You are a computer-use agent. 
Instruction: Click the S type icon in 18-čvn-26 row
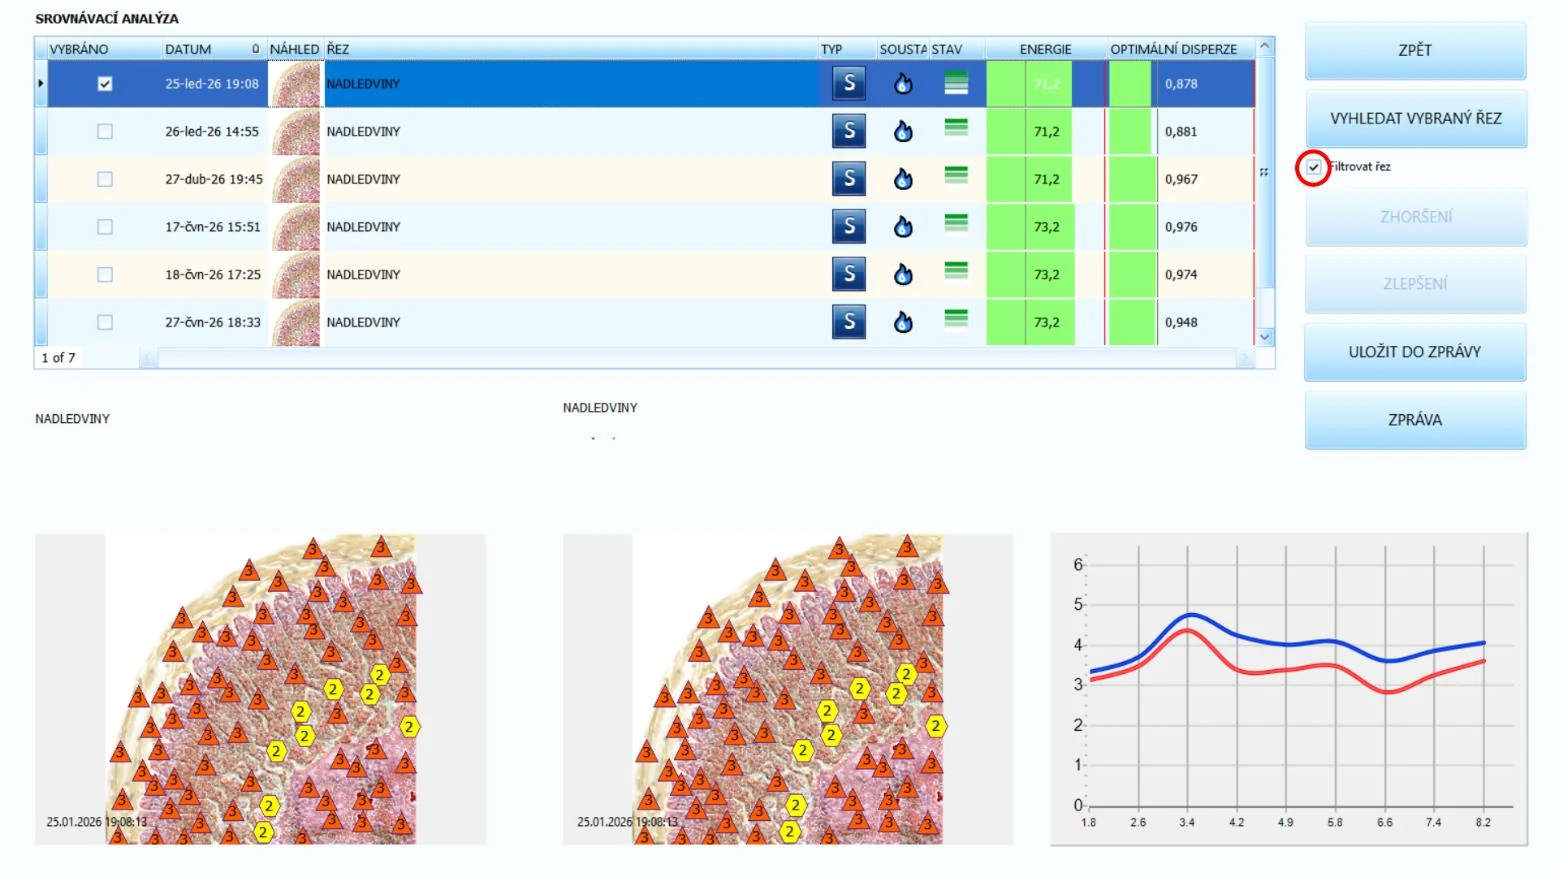[x=849, y=274]
